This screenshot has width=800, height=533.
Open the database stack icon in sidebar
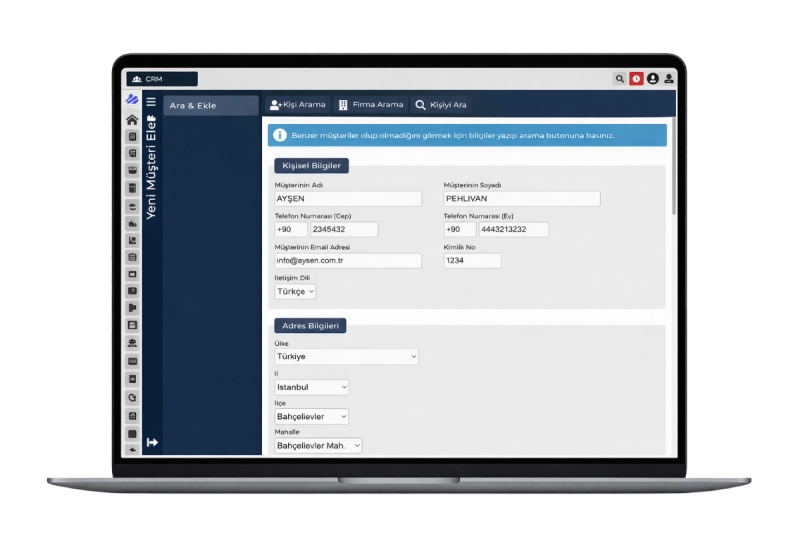132,207
